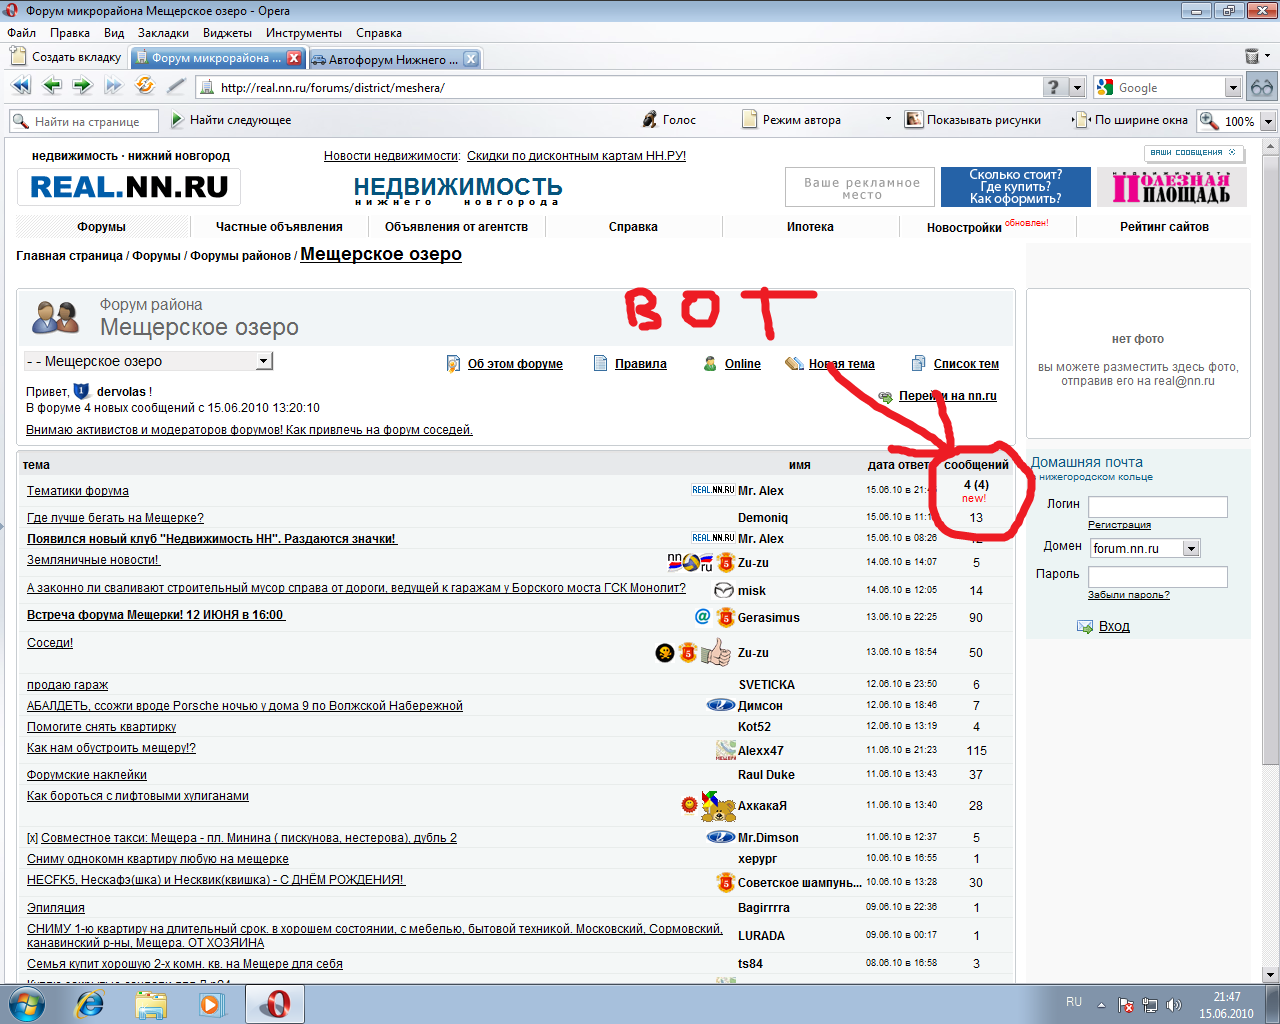Click the Логин input field
This screenshot has width=1280, height=1024.
[1157, 507]
